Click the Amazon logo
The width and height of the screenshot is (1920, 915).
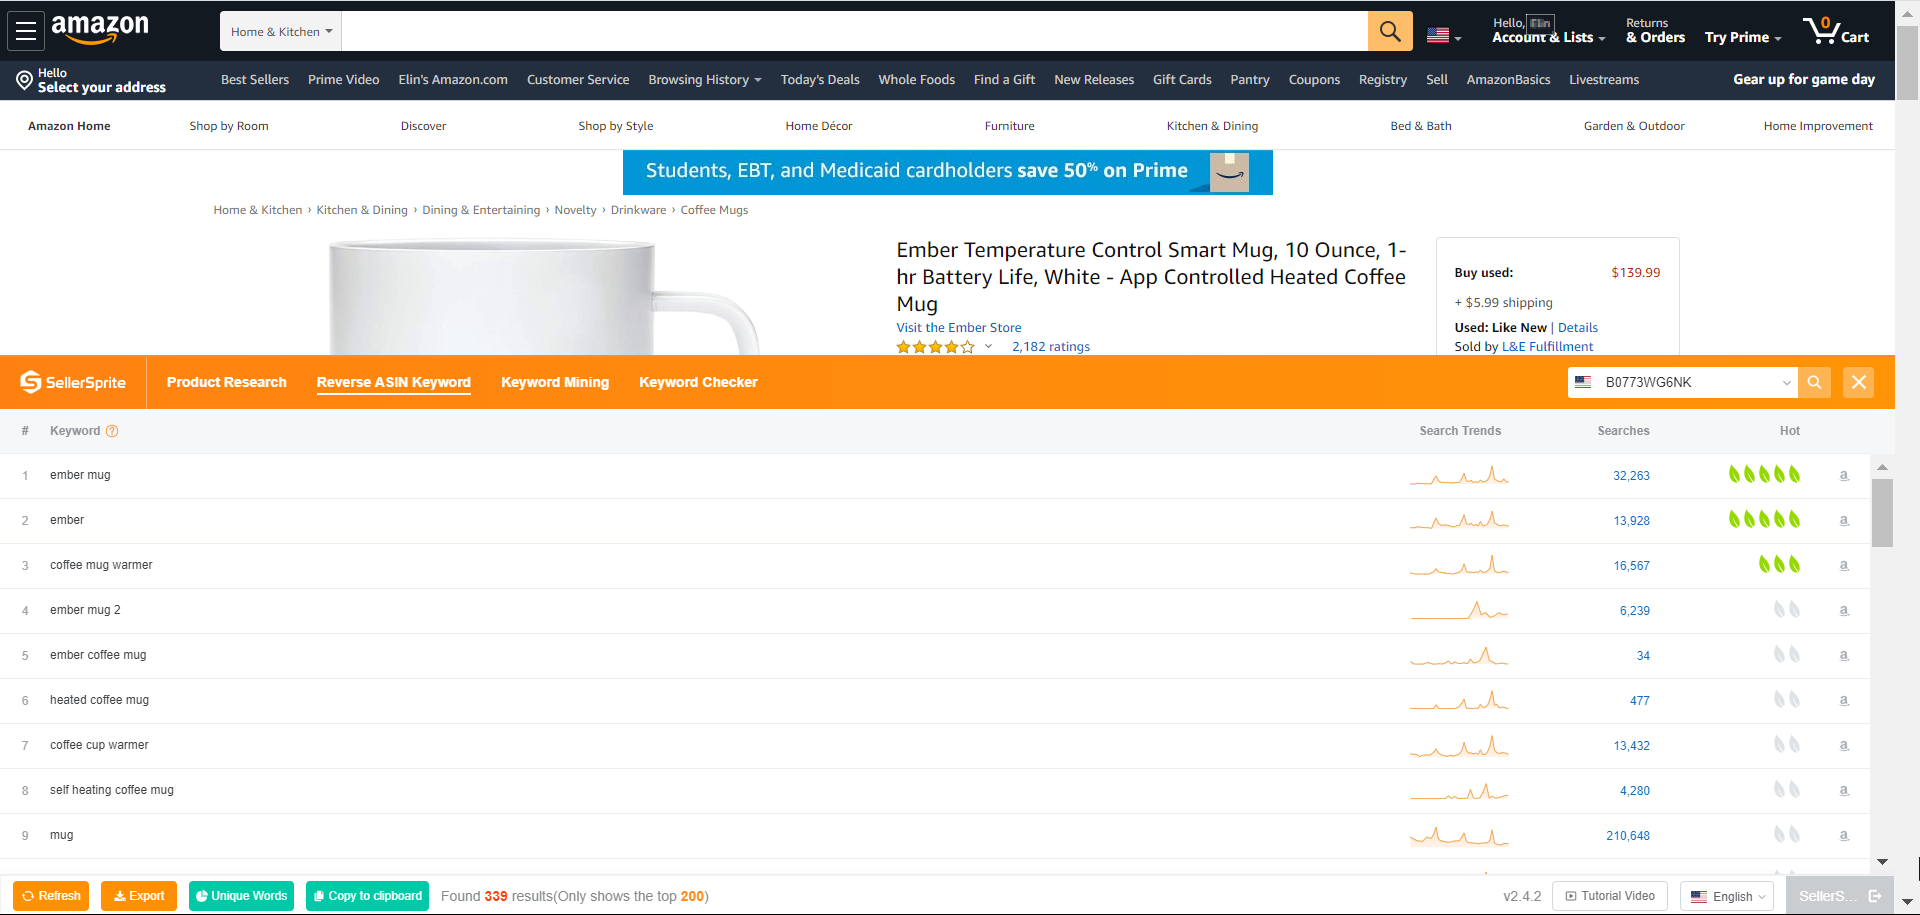pos(100,30)
